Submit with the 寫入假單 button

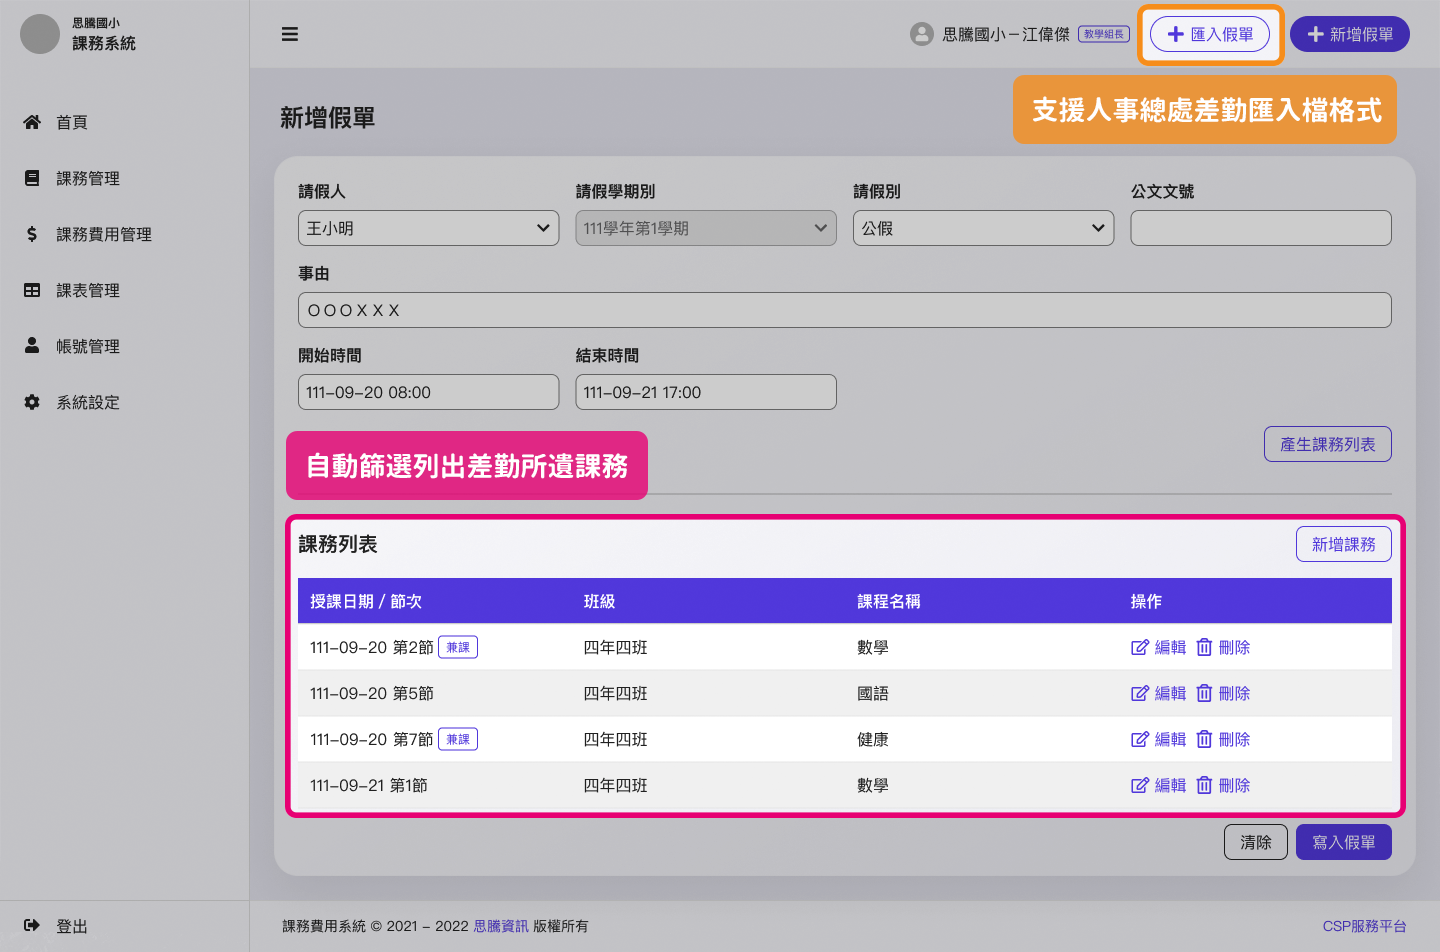1343,842
